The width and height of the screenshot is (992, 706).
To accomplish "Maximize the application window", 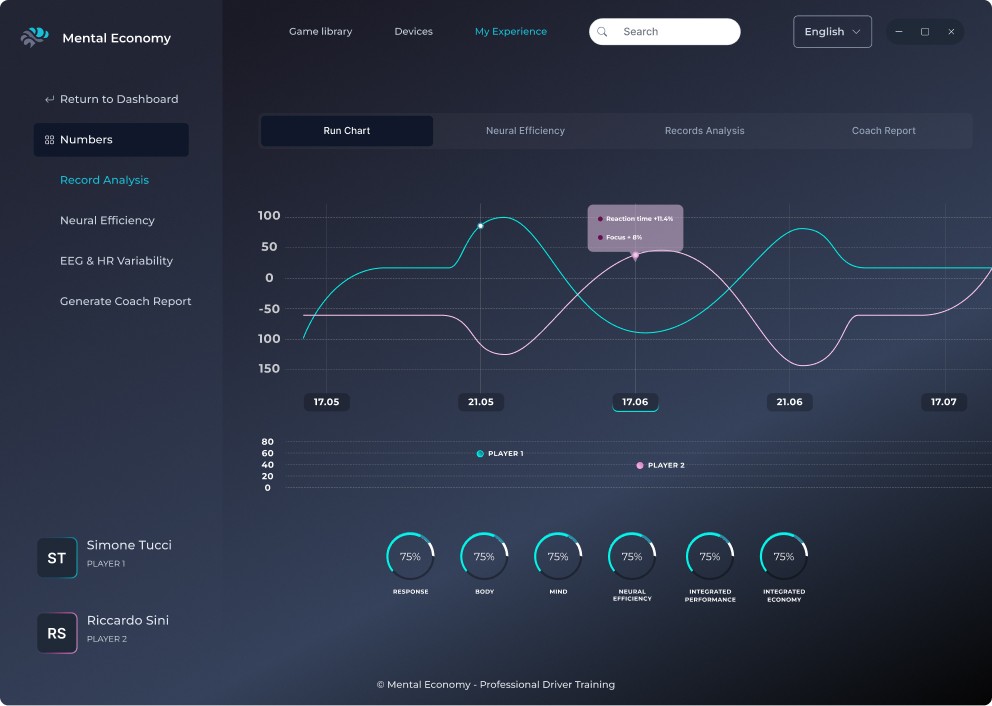I will pyautogui.click(x=925, y=32).
